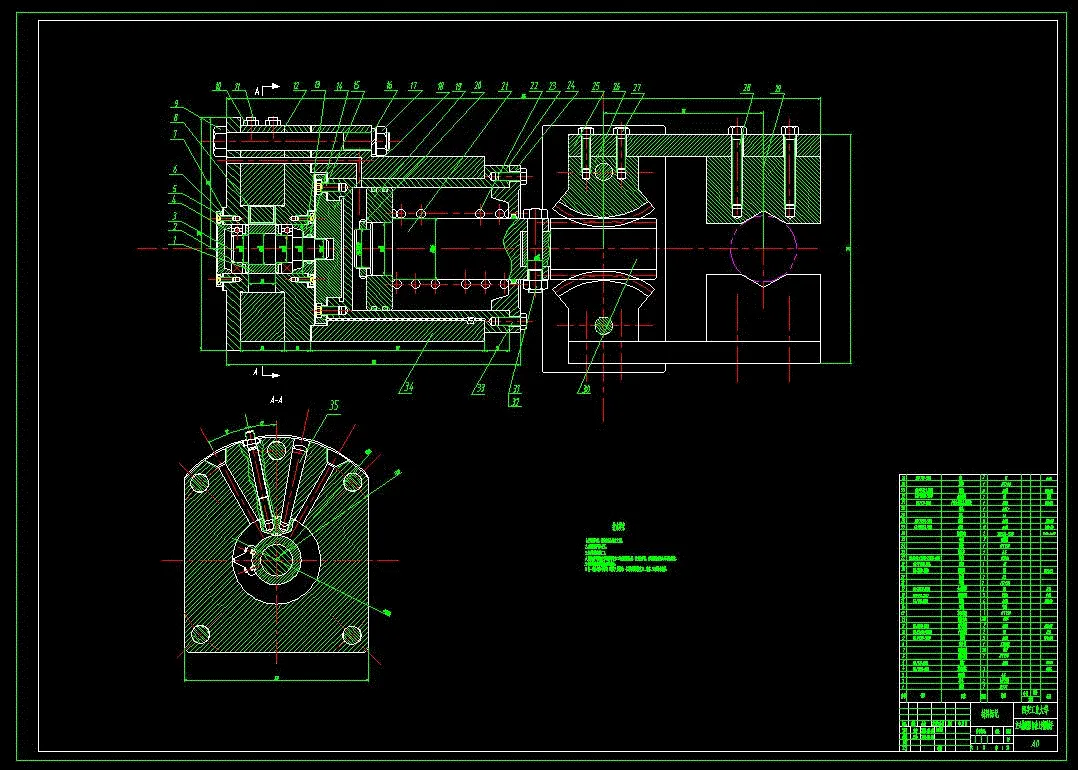Screen dimensions: 1078x770
Task: Select callout label 13 above the assembly
Action: coord(318,85)
